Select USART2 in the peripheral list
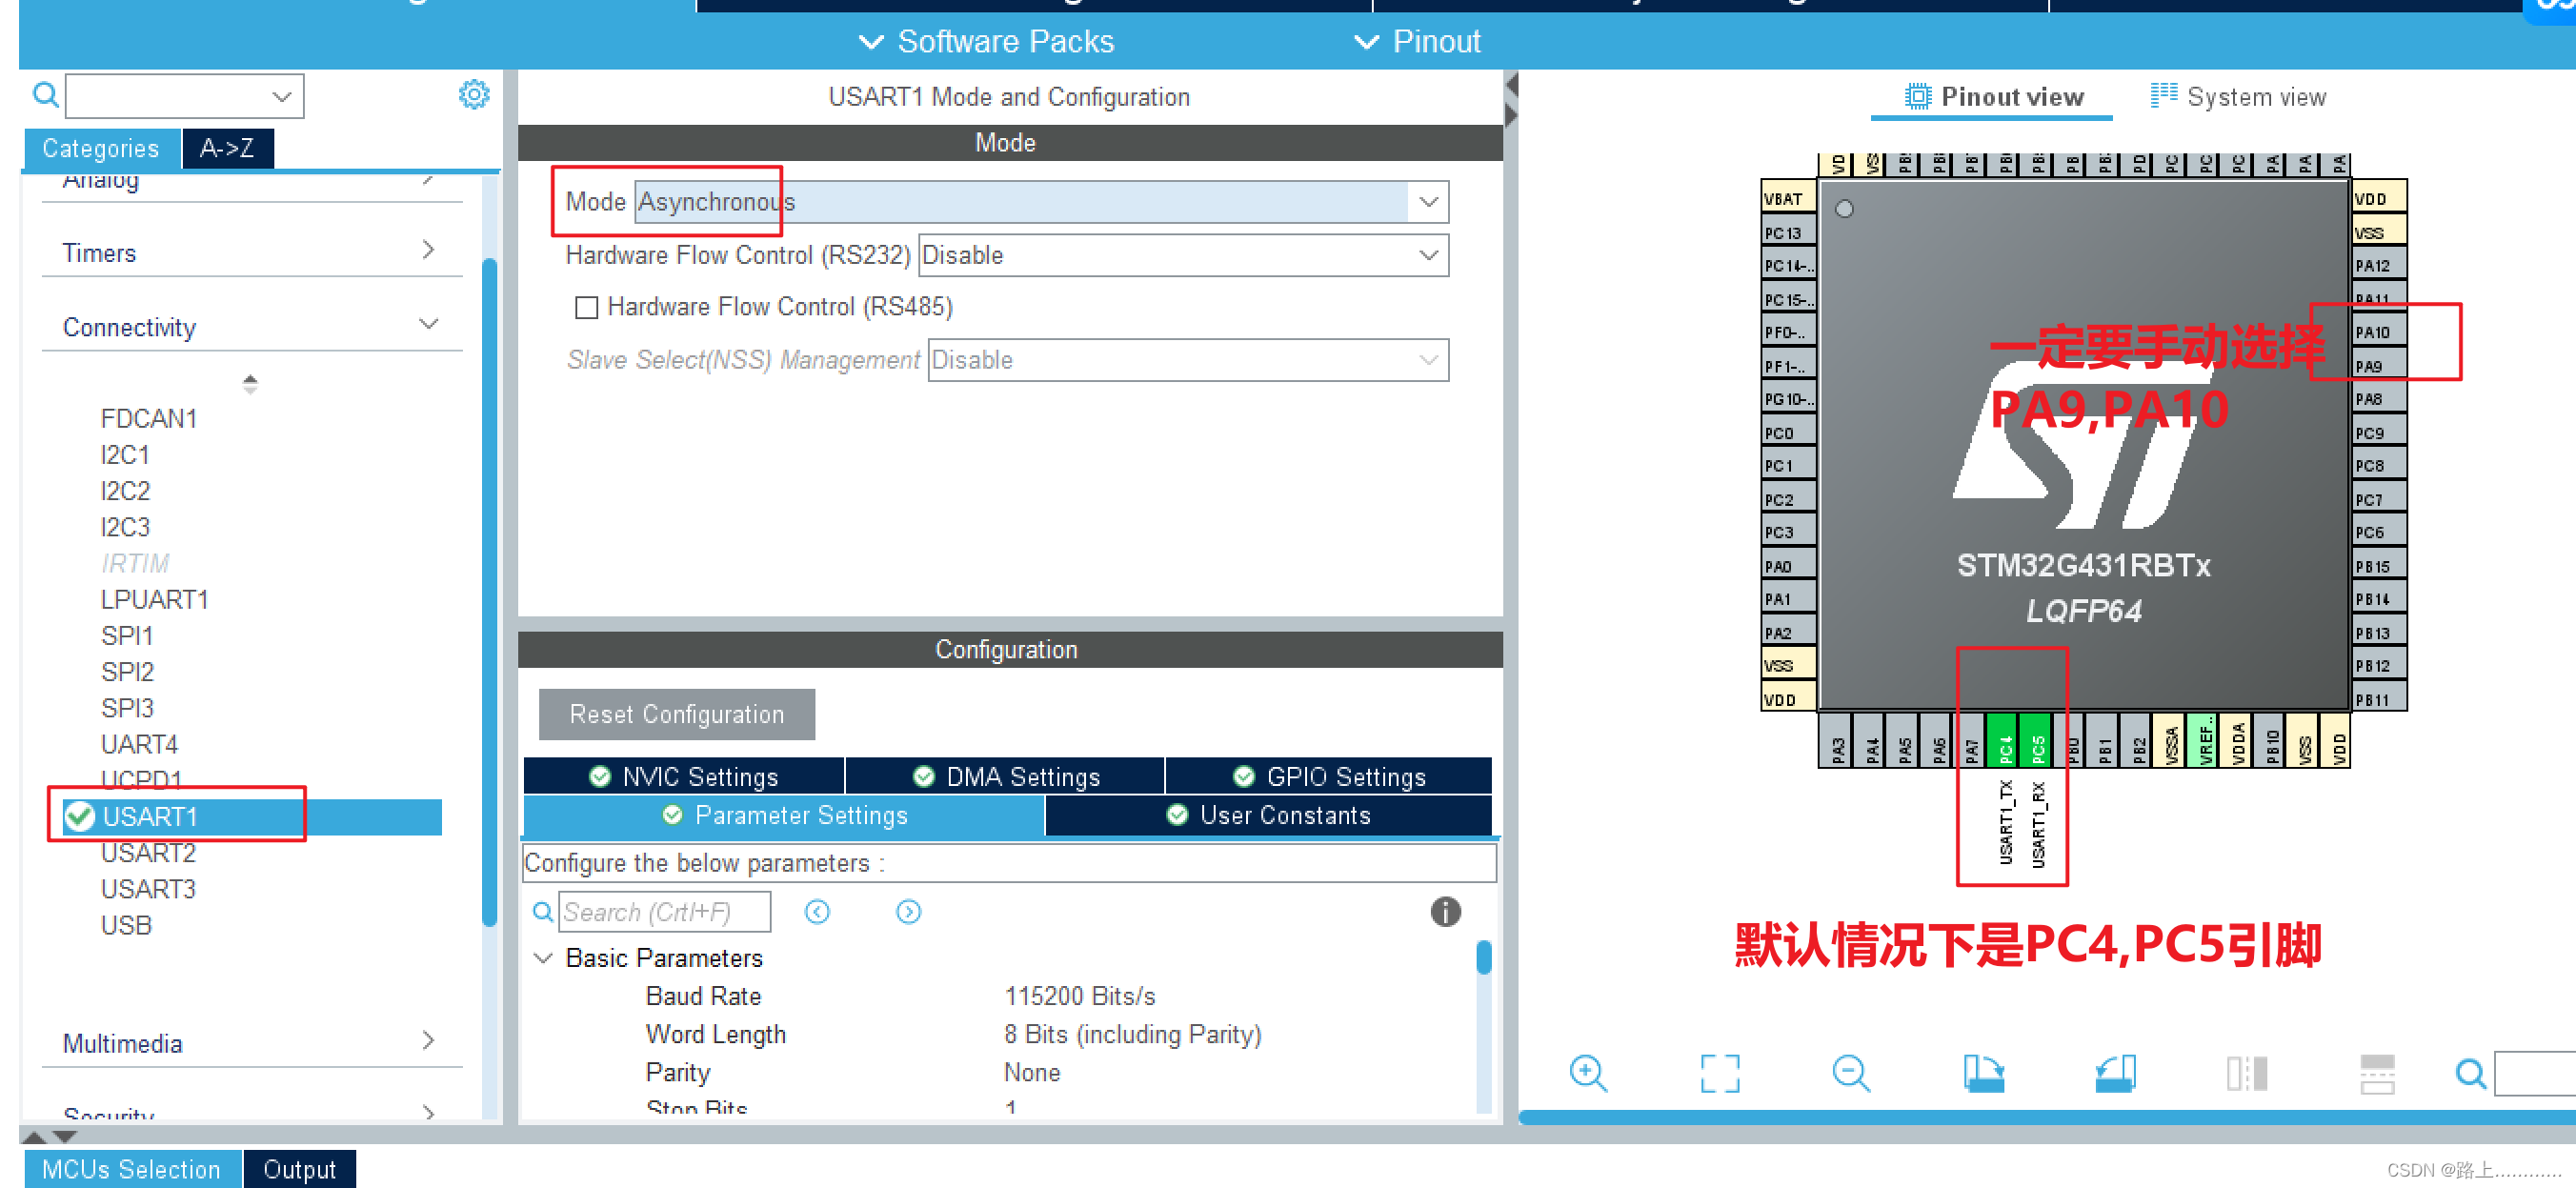Screen dimensions: 2576x1188 [x=148, y=853]
